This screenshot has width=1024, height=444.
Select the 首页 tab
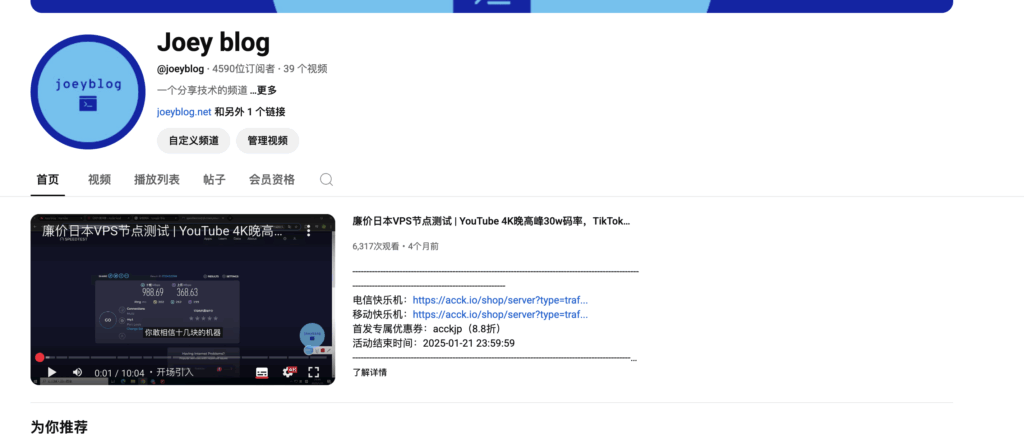[x=48, y=180]
